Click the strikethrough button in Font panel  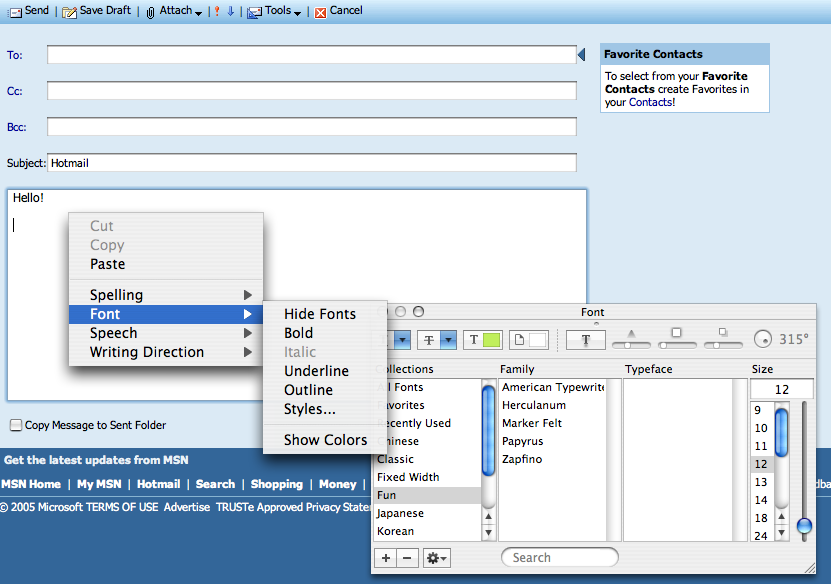click(429, 340)
